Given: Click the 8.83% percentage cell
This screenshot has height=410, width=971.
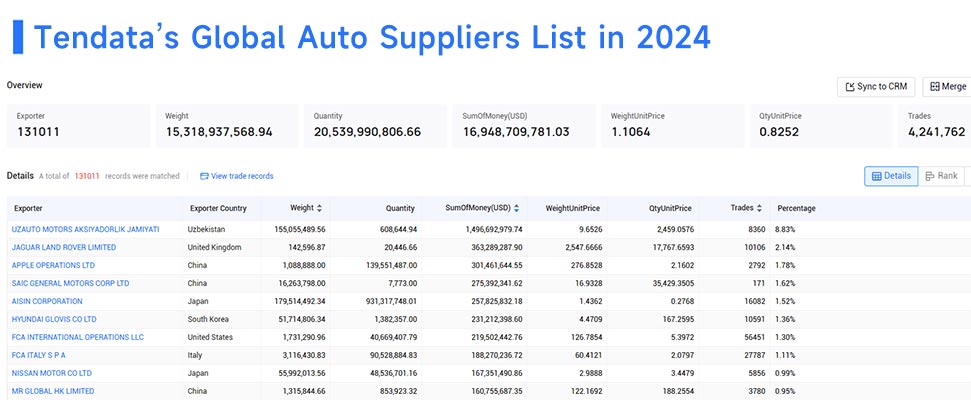Looking at the screenshot, I should (x=785, y=229).
